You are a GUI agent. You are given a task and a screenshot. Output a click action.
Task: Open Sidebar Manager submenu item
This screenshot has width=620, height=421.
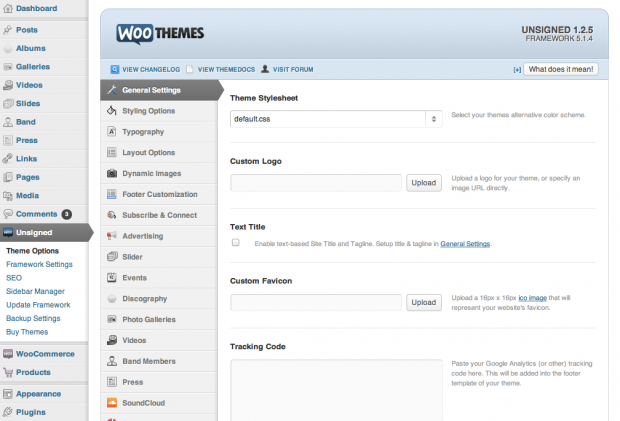coord(35,291)
